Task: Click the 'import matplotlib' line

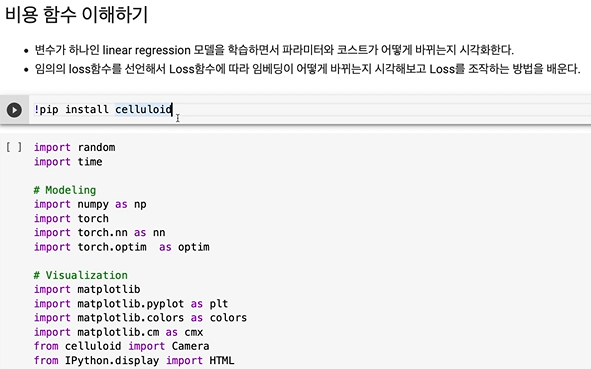Action: 87,289
